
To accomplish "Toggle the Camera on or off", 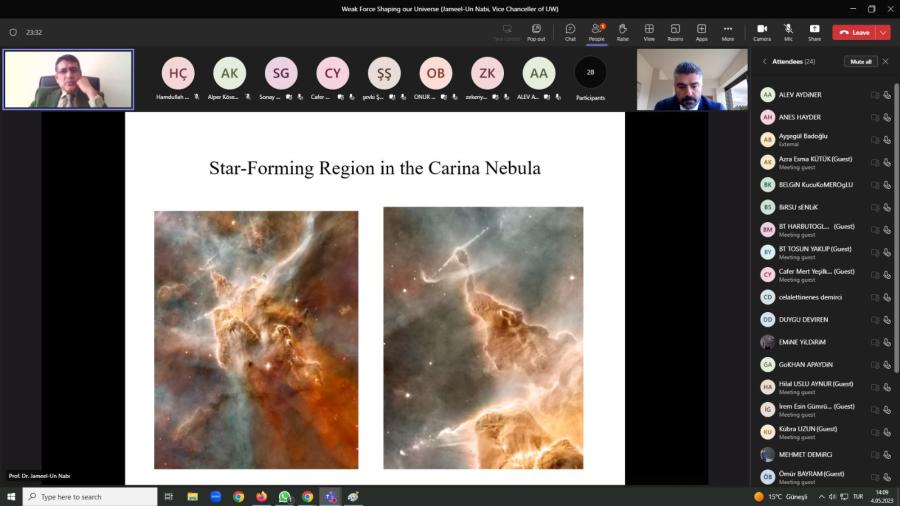I will 762,32.
